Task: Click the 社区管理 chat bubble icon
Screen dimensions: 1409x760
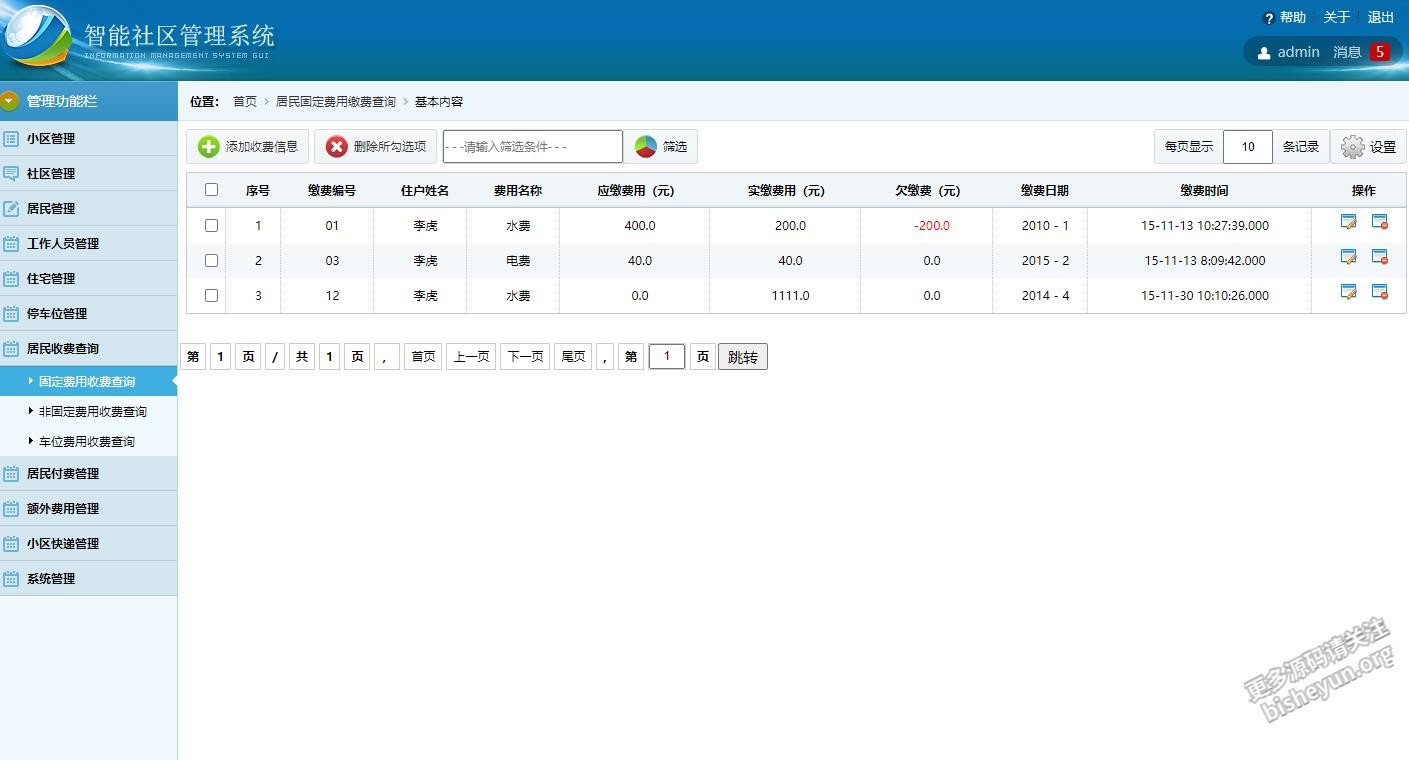Action: point(11,173)
